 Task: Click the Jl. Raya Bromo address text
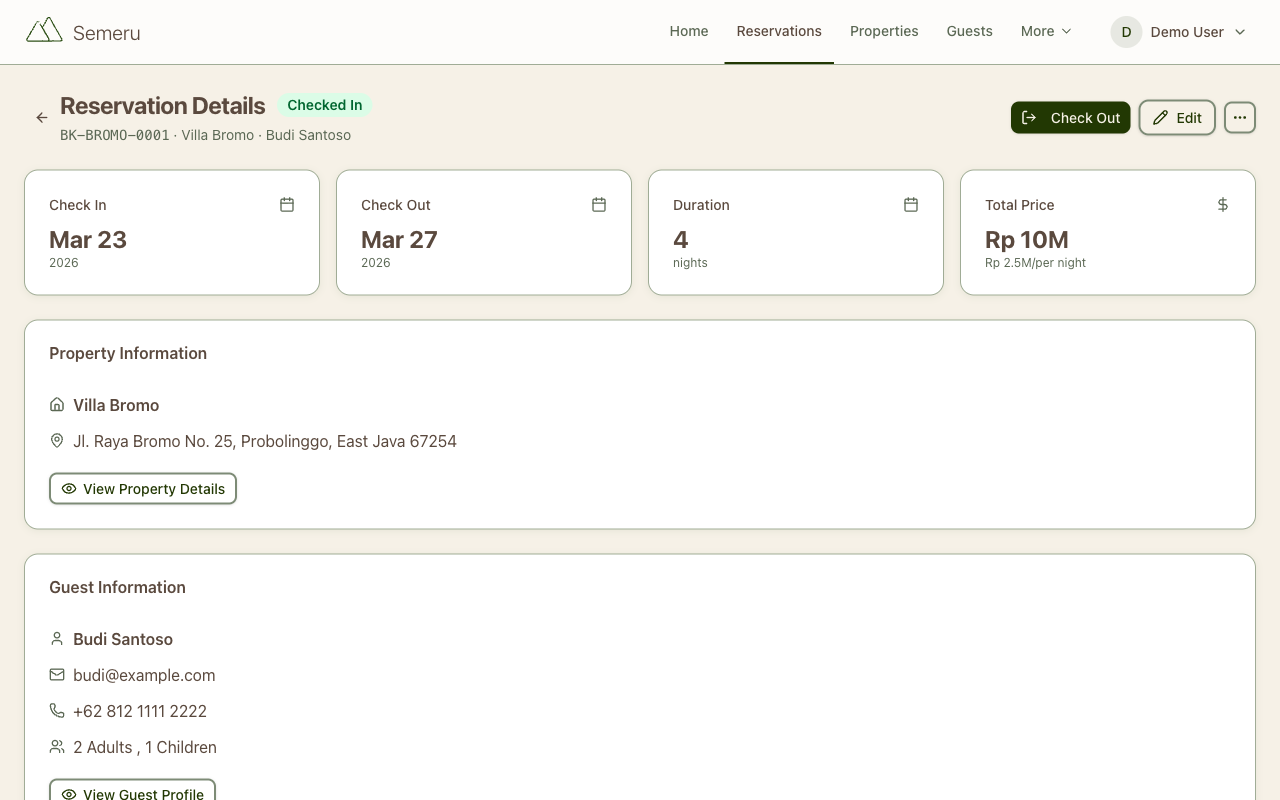click(x=265, y=441)
